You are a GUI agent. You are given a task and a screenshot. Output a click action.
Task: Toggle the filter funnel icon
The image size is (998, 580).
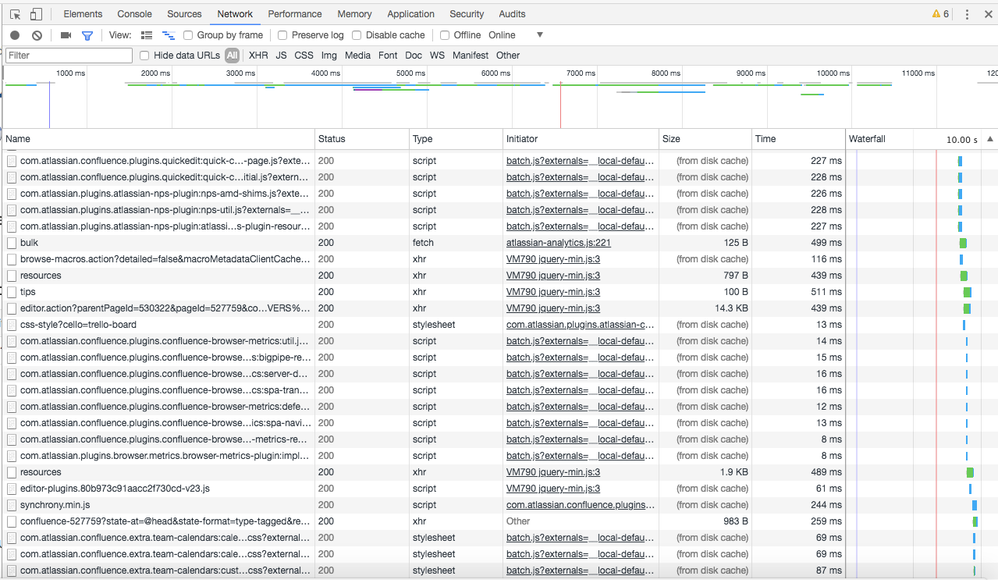click(x=87, y=35)
